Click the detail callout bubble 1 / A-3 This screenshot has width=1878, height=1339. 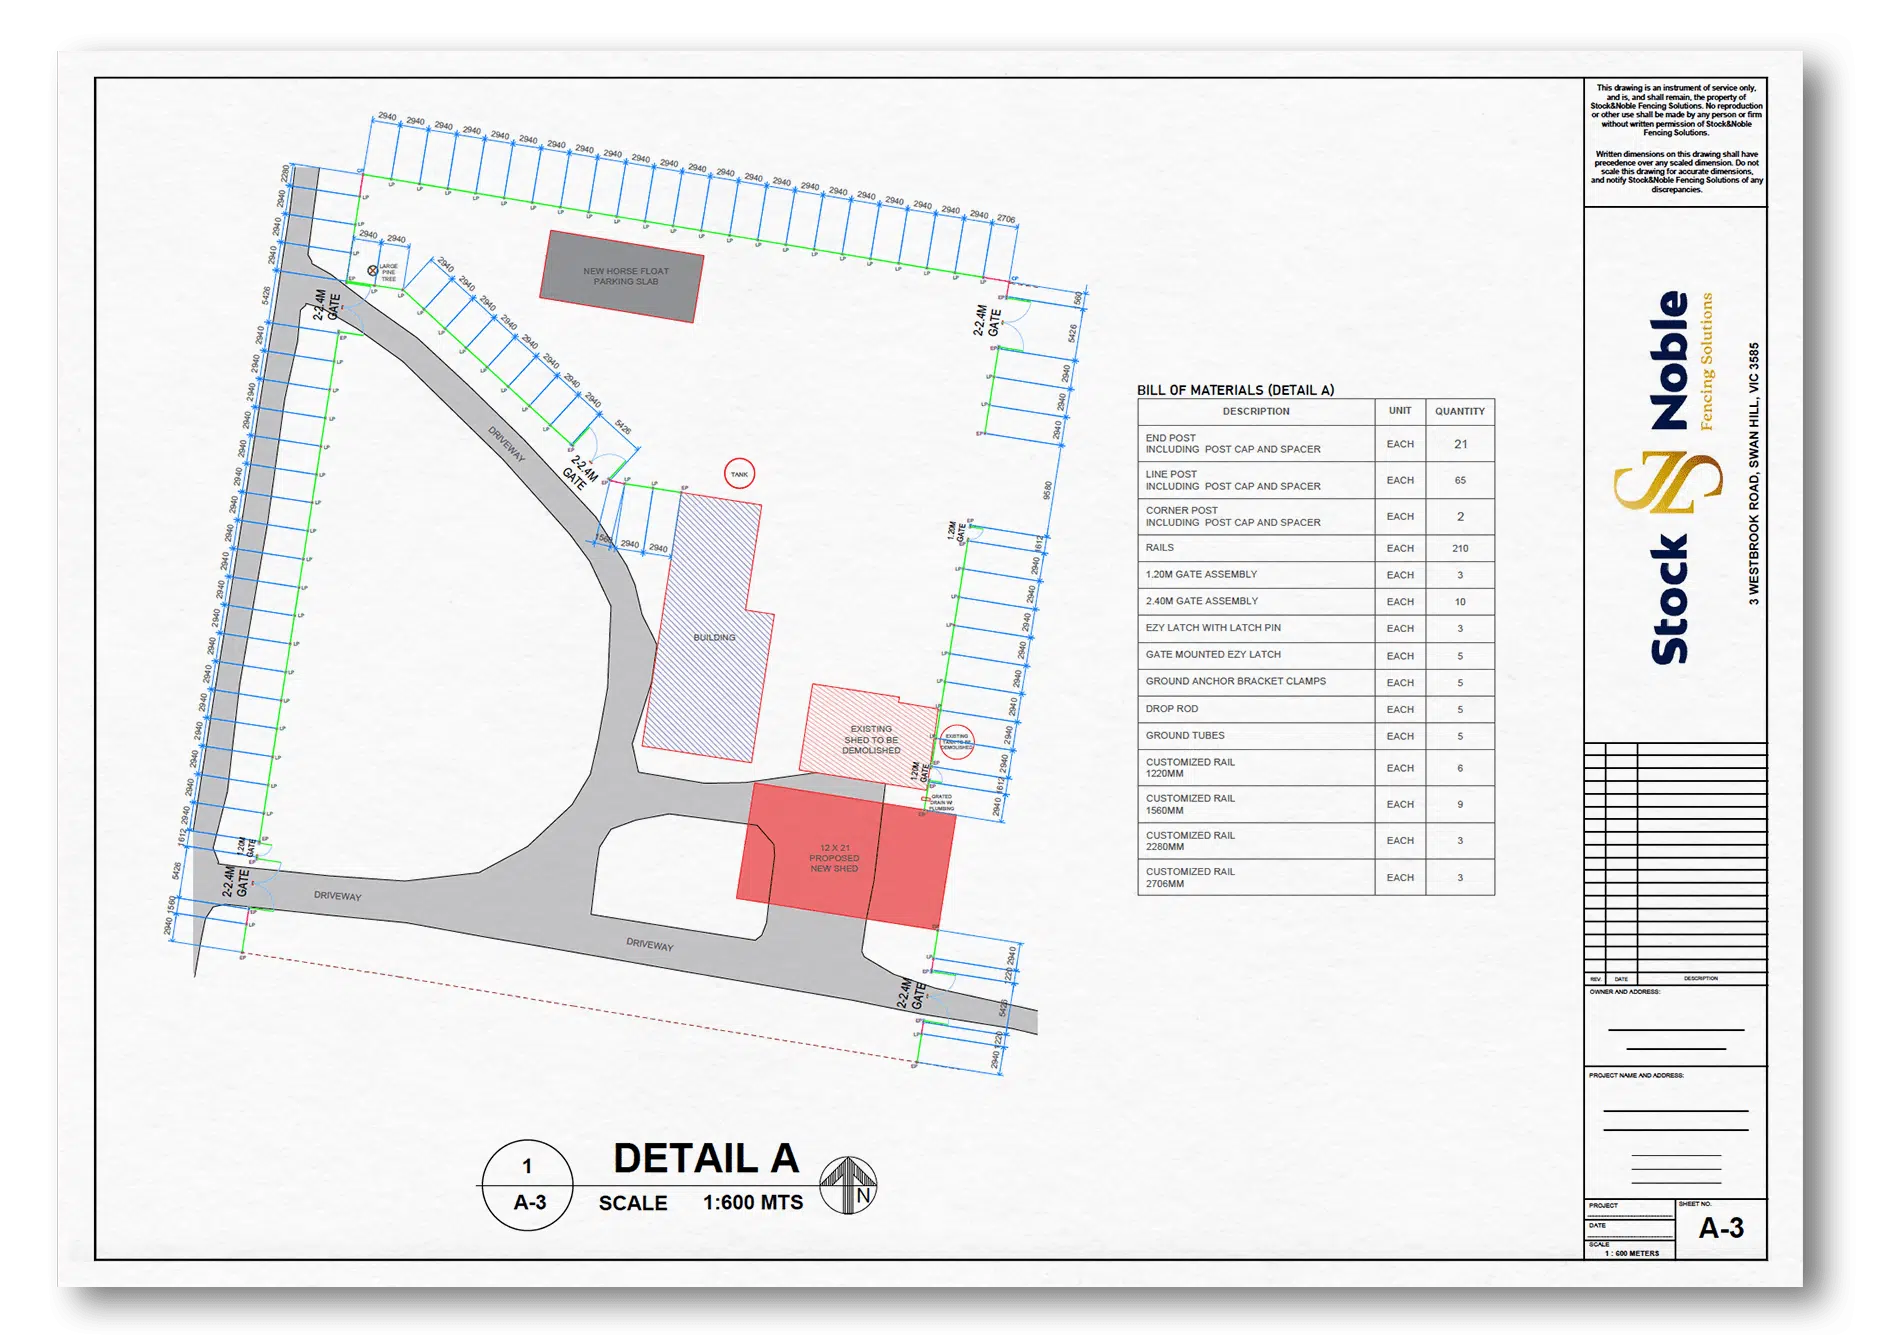pyautogui.click(x=527, y=1185)
